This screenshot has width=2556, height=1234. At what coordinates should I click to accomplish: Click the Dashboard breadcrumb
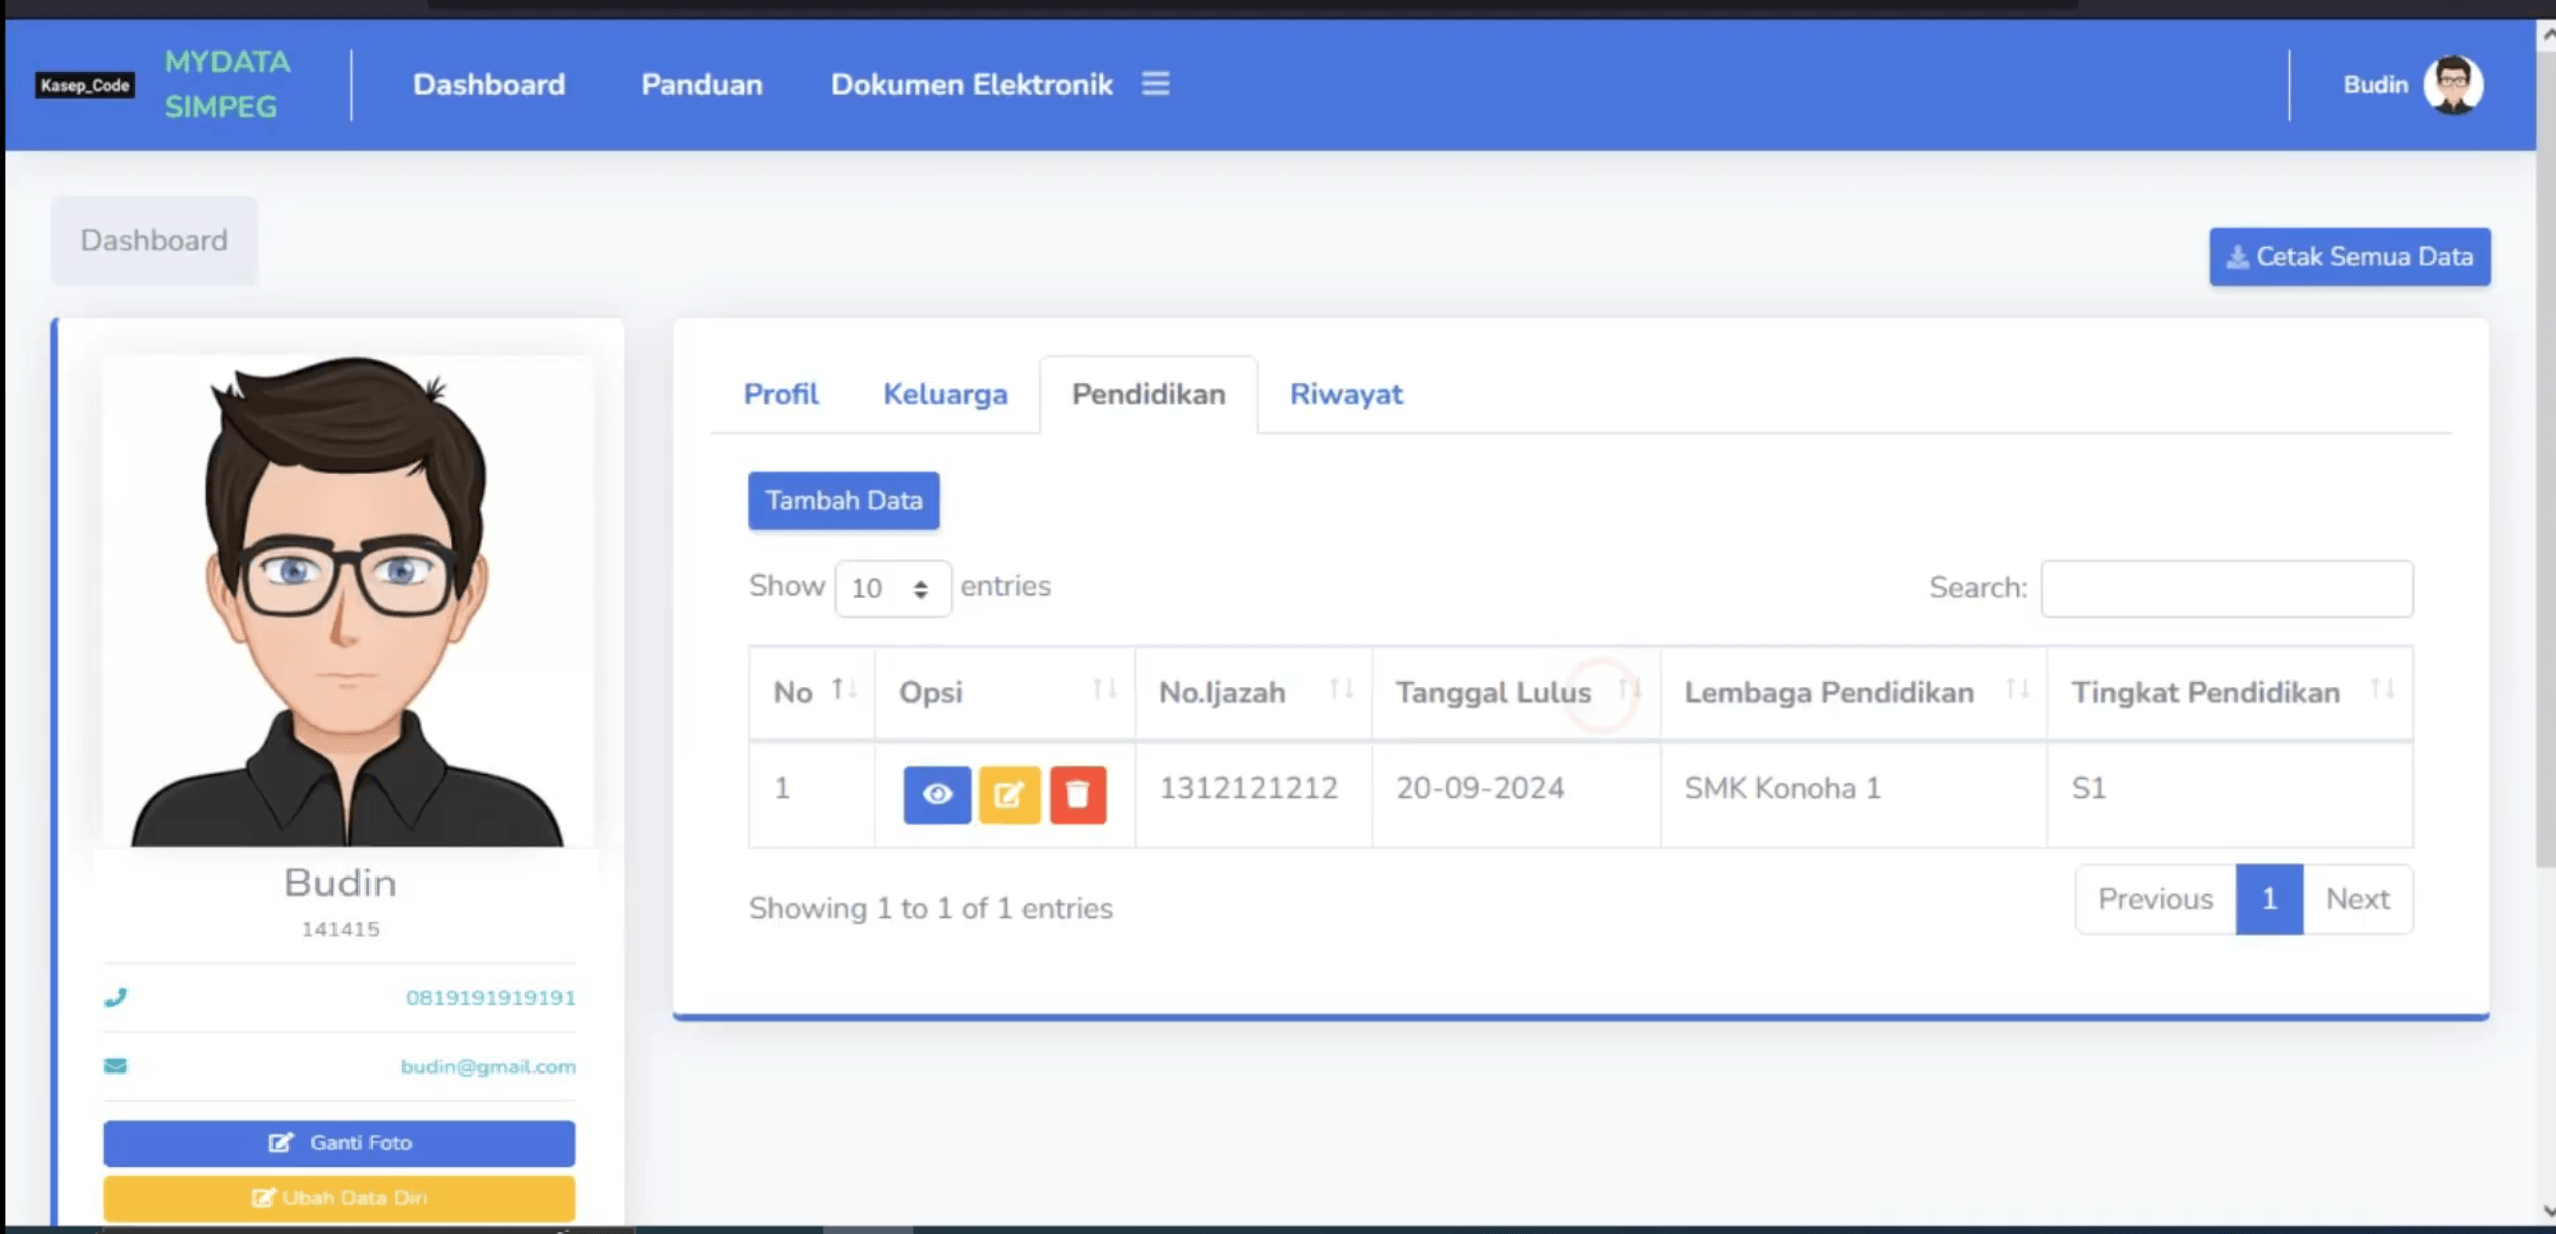[154, 240]
